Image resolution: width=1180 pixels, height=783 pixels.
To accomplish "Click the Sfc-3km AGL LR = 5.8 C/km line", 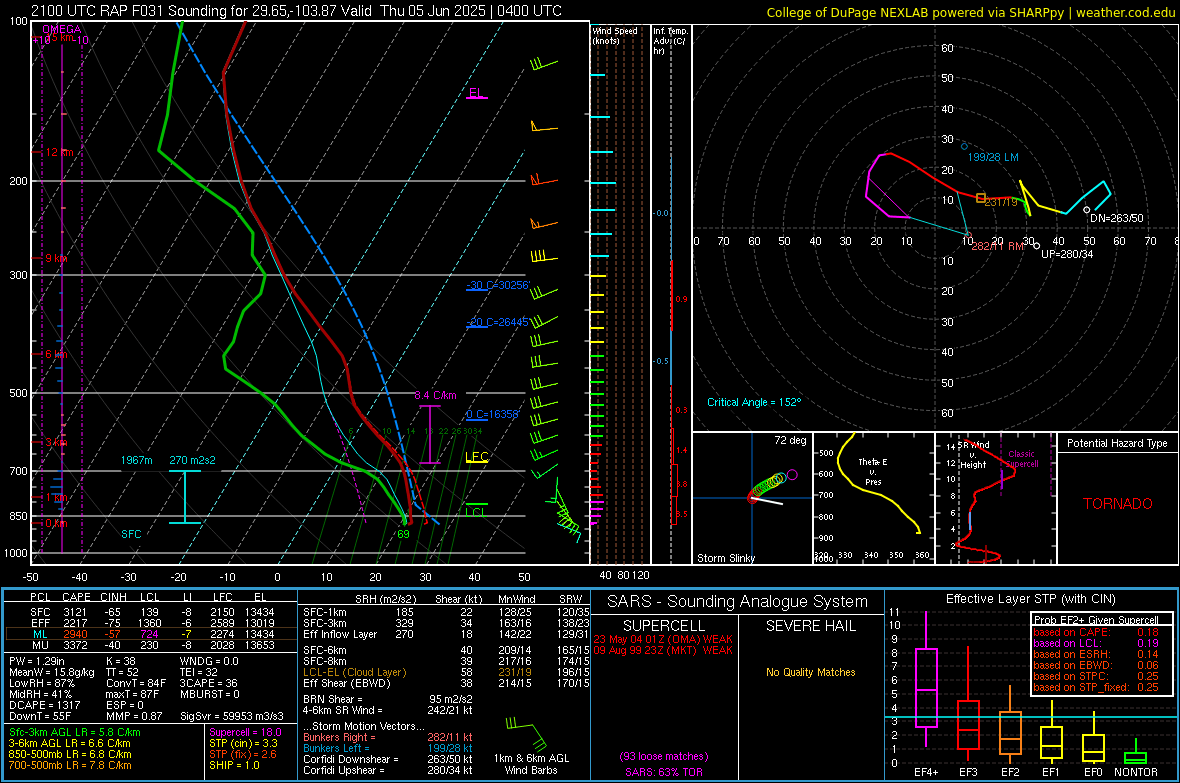I will click(75, 732).
